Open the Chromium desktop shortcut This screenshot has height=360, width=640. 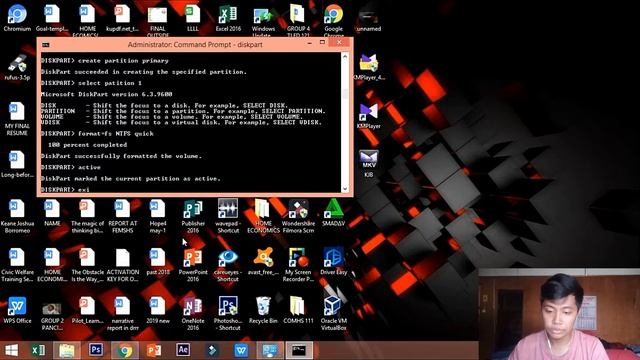pos(17,18)
